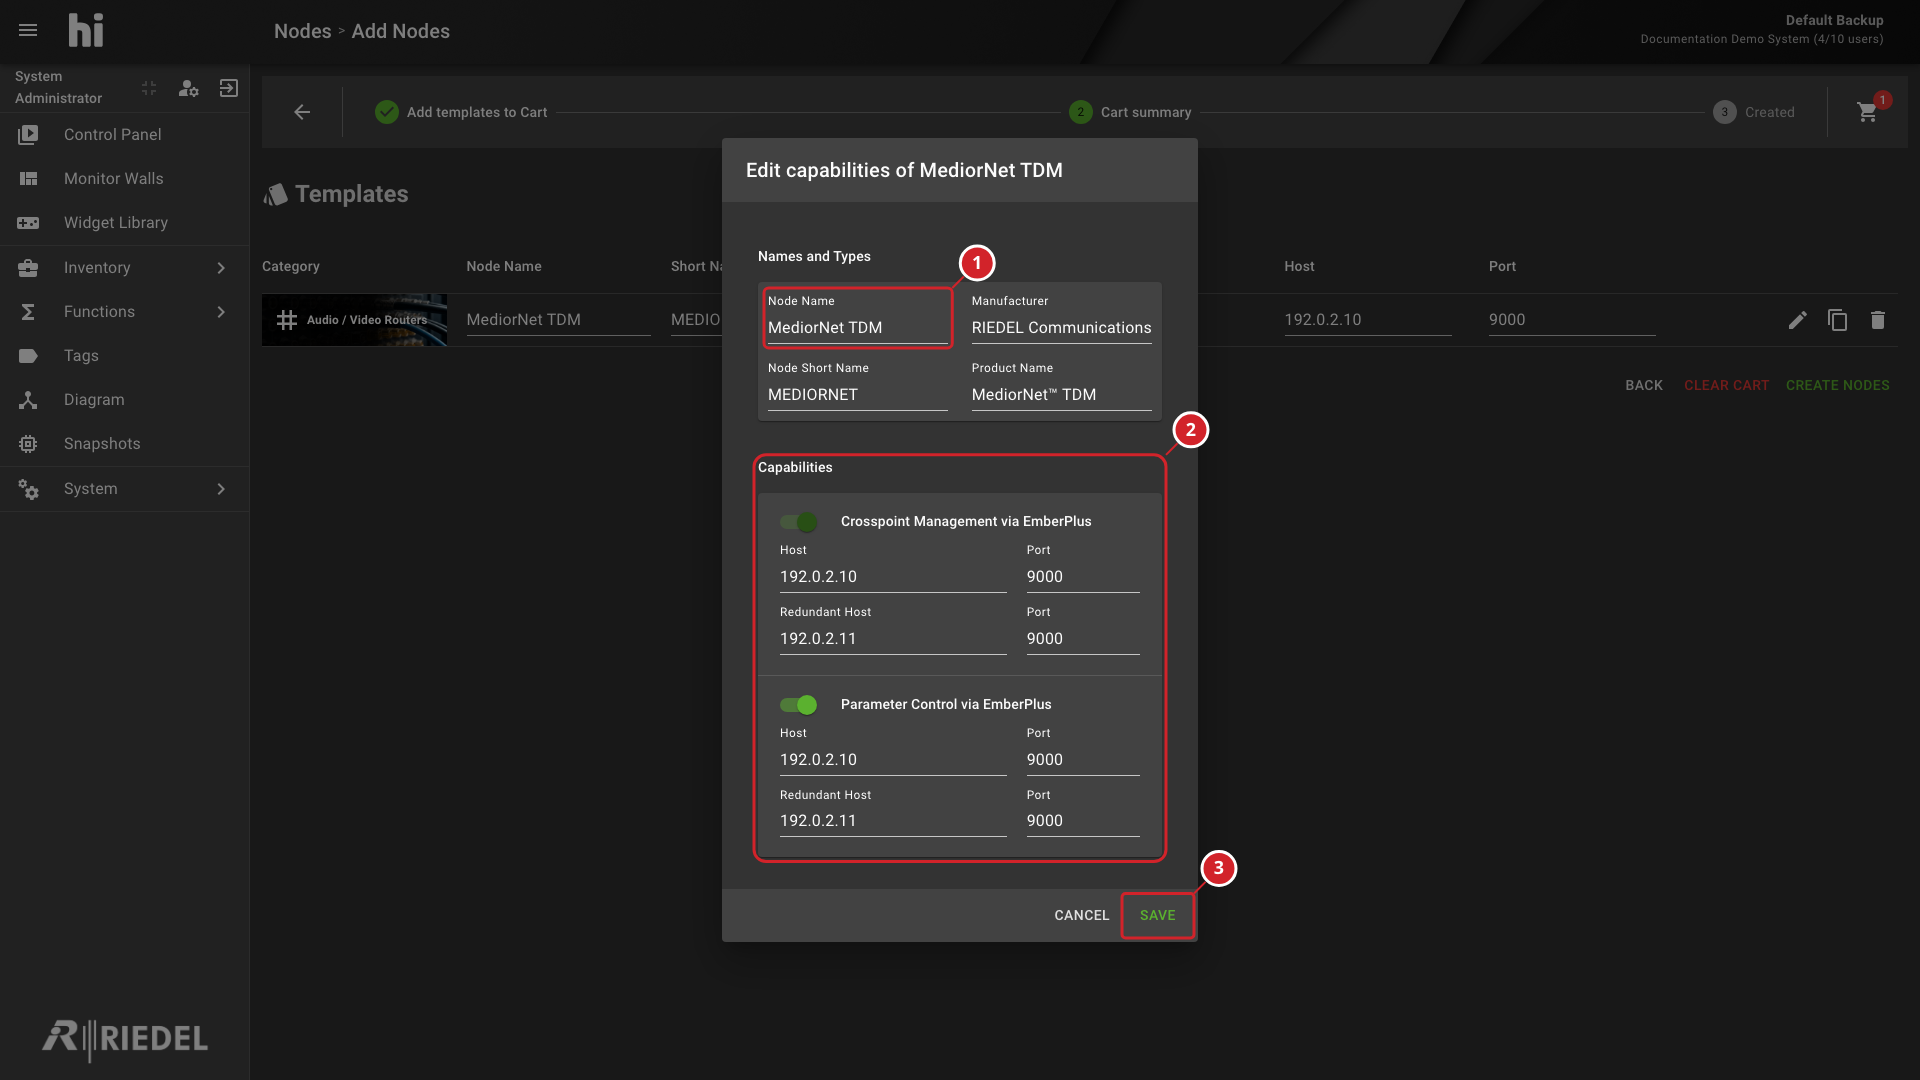Click the Inventory briefcase icon

tap(28, 267)
